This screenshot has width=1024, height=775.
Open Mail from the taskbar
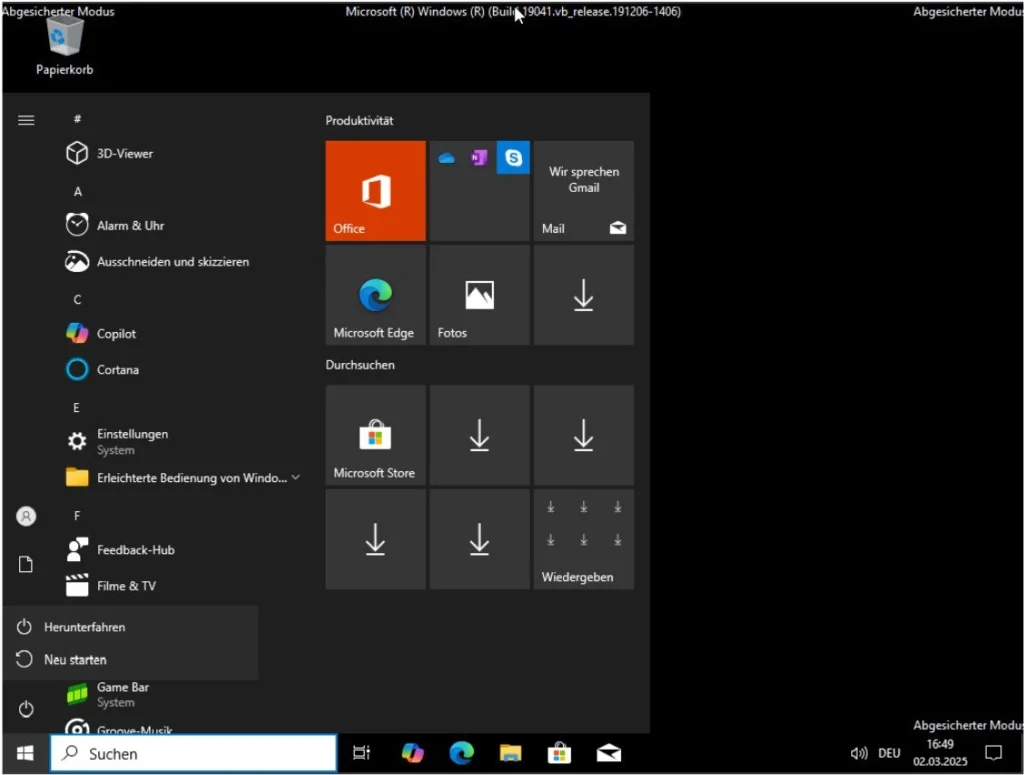coord(609,753)
